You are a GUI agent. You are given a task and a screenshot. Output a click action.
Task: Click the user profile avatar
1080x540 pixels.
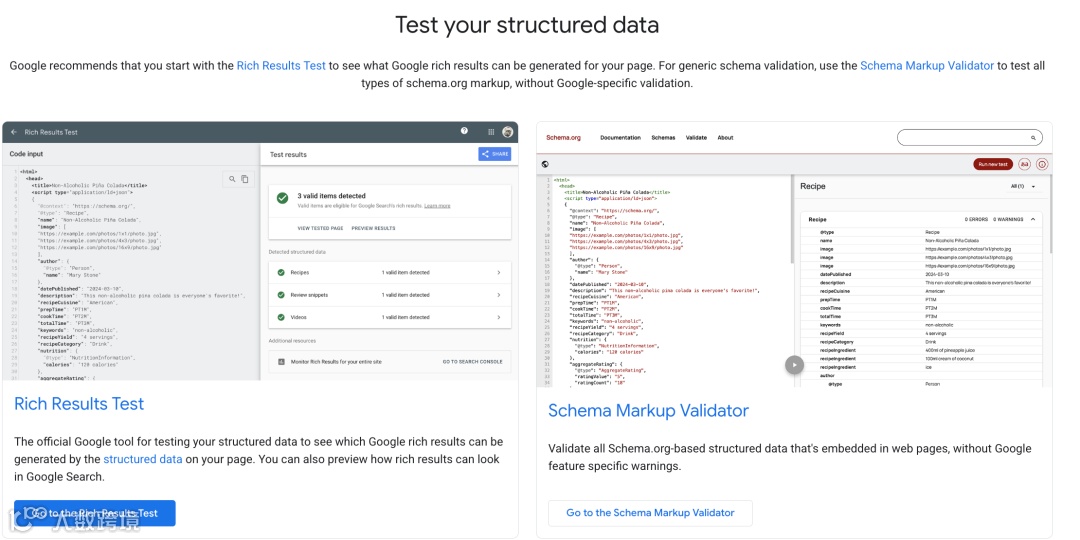[x=508, y=132]
